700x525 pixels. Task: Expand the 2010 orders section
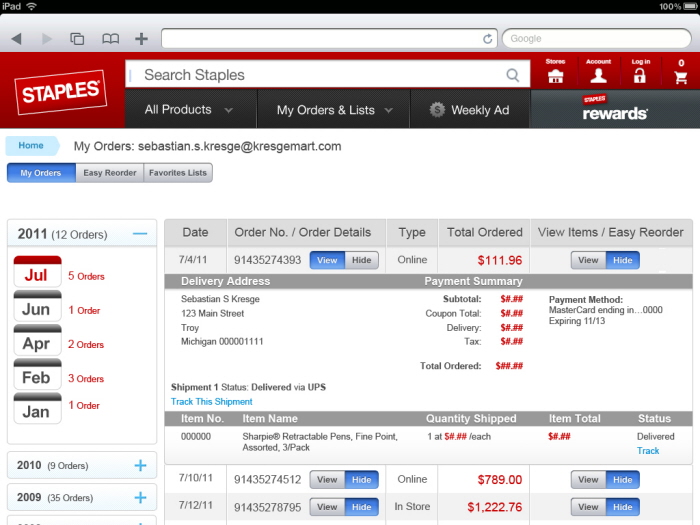coord(140,465)
